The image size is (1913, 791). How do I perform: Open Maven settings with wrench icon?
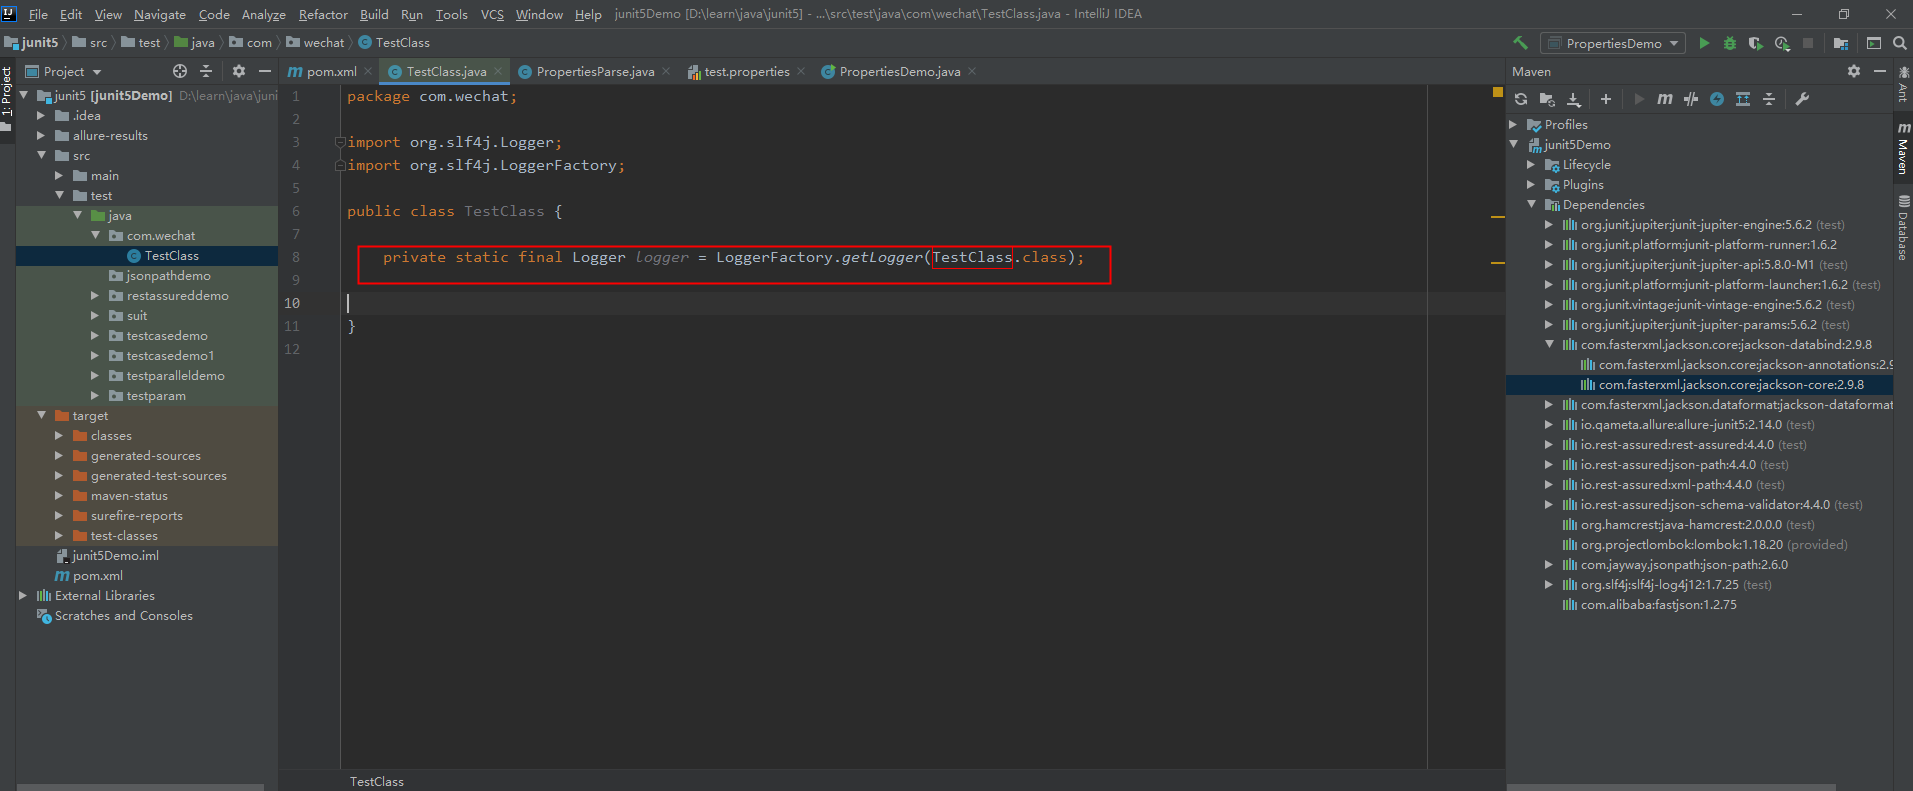click(x=1802, y=99)
